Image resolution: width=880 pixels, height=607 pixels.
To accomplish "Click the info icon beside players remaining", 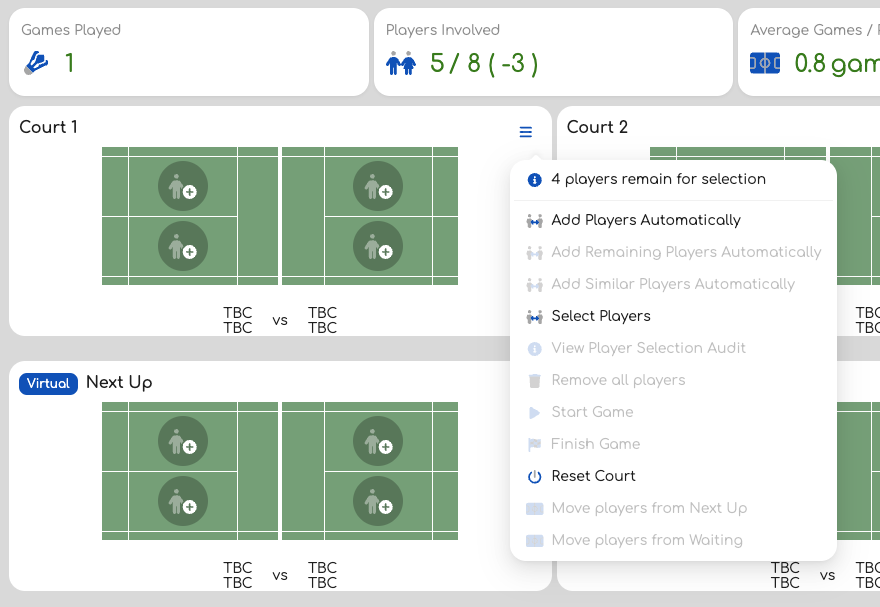I will 534,180.
